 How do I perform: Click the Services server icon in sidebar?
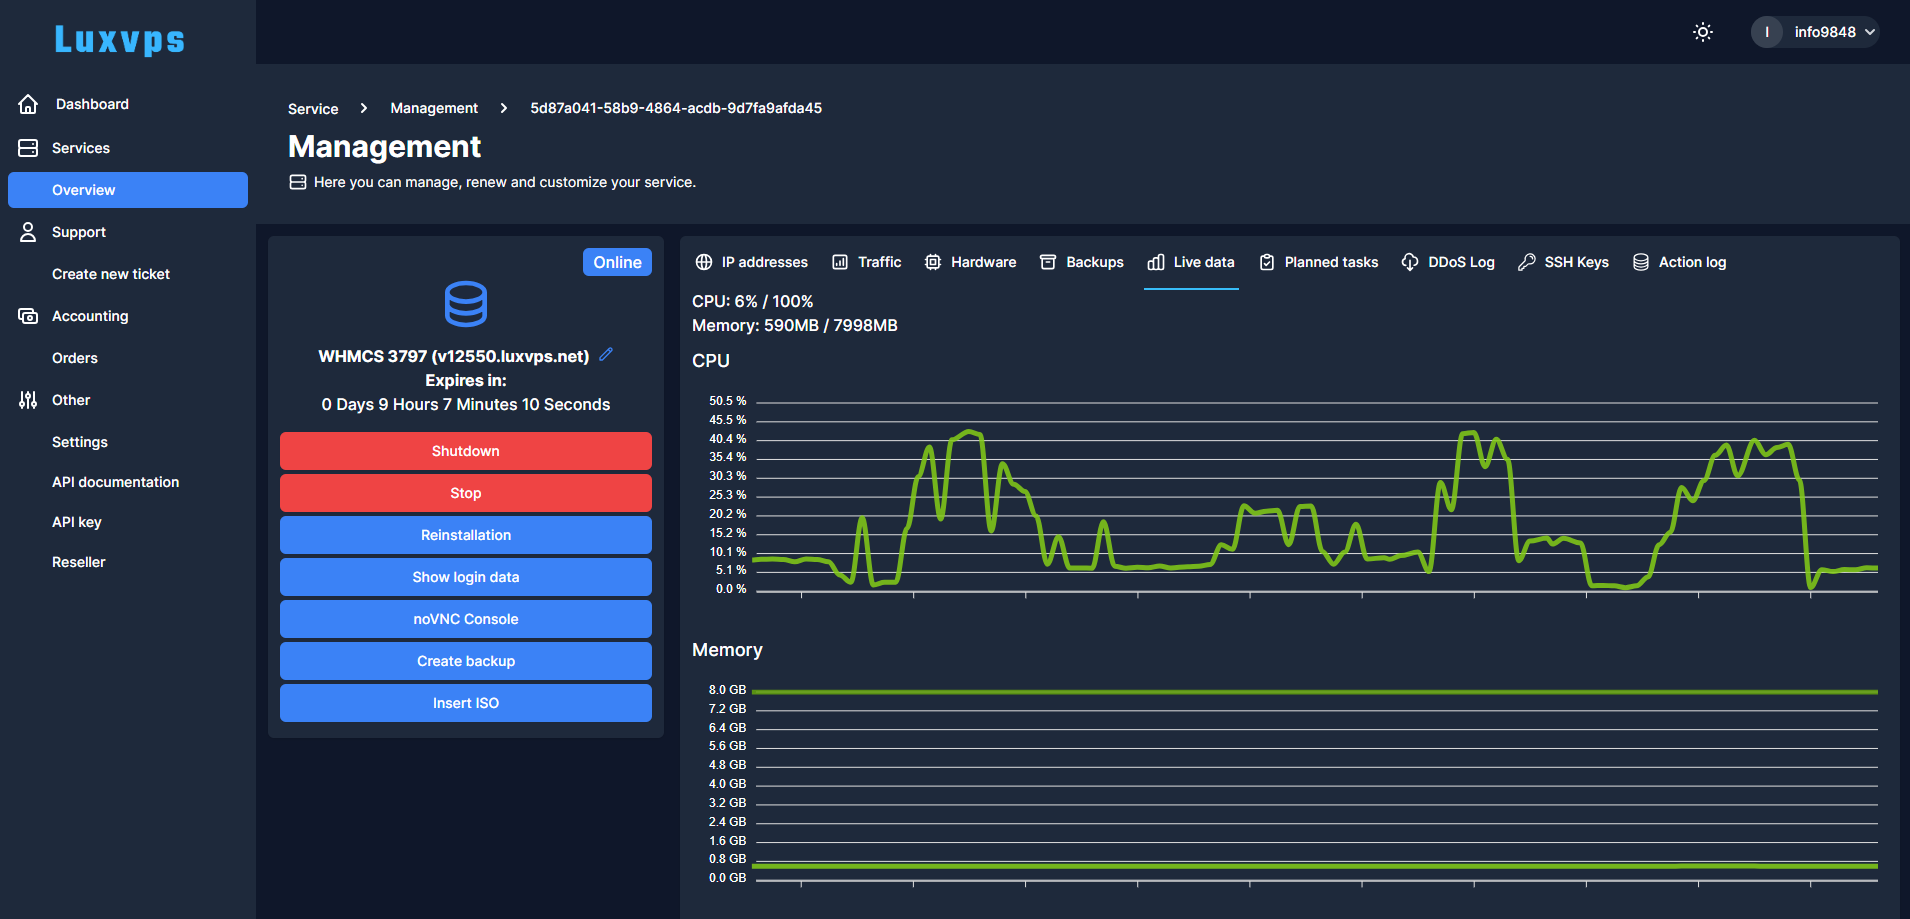point(28,148)
